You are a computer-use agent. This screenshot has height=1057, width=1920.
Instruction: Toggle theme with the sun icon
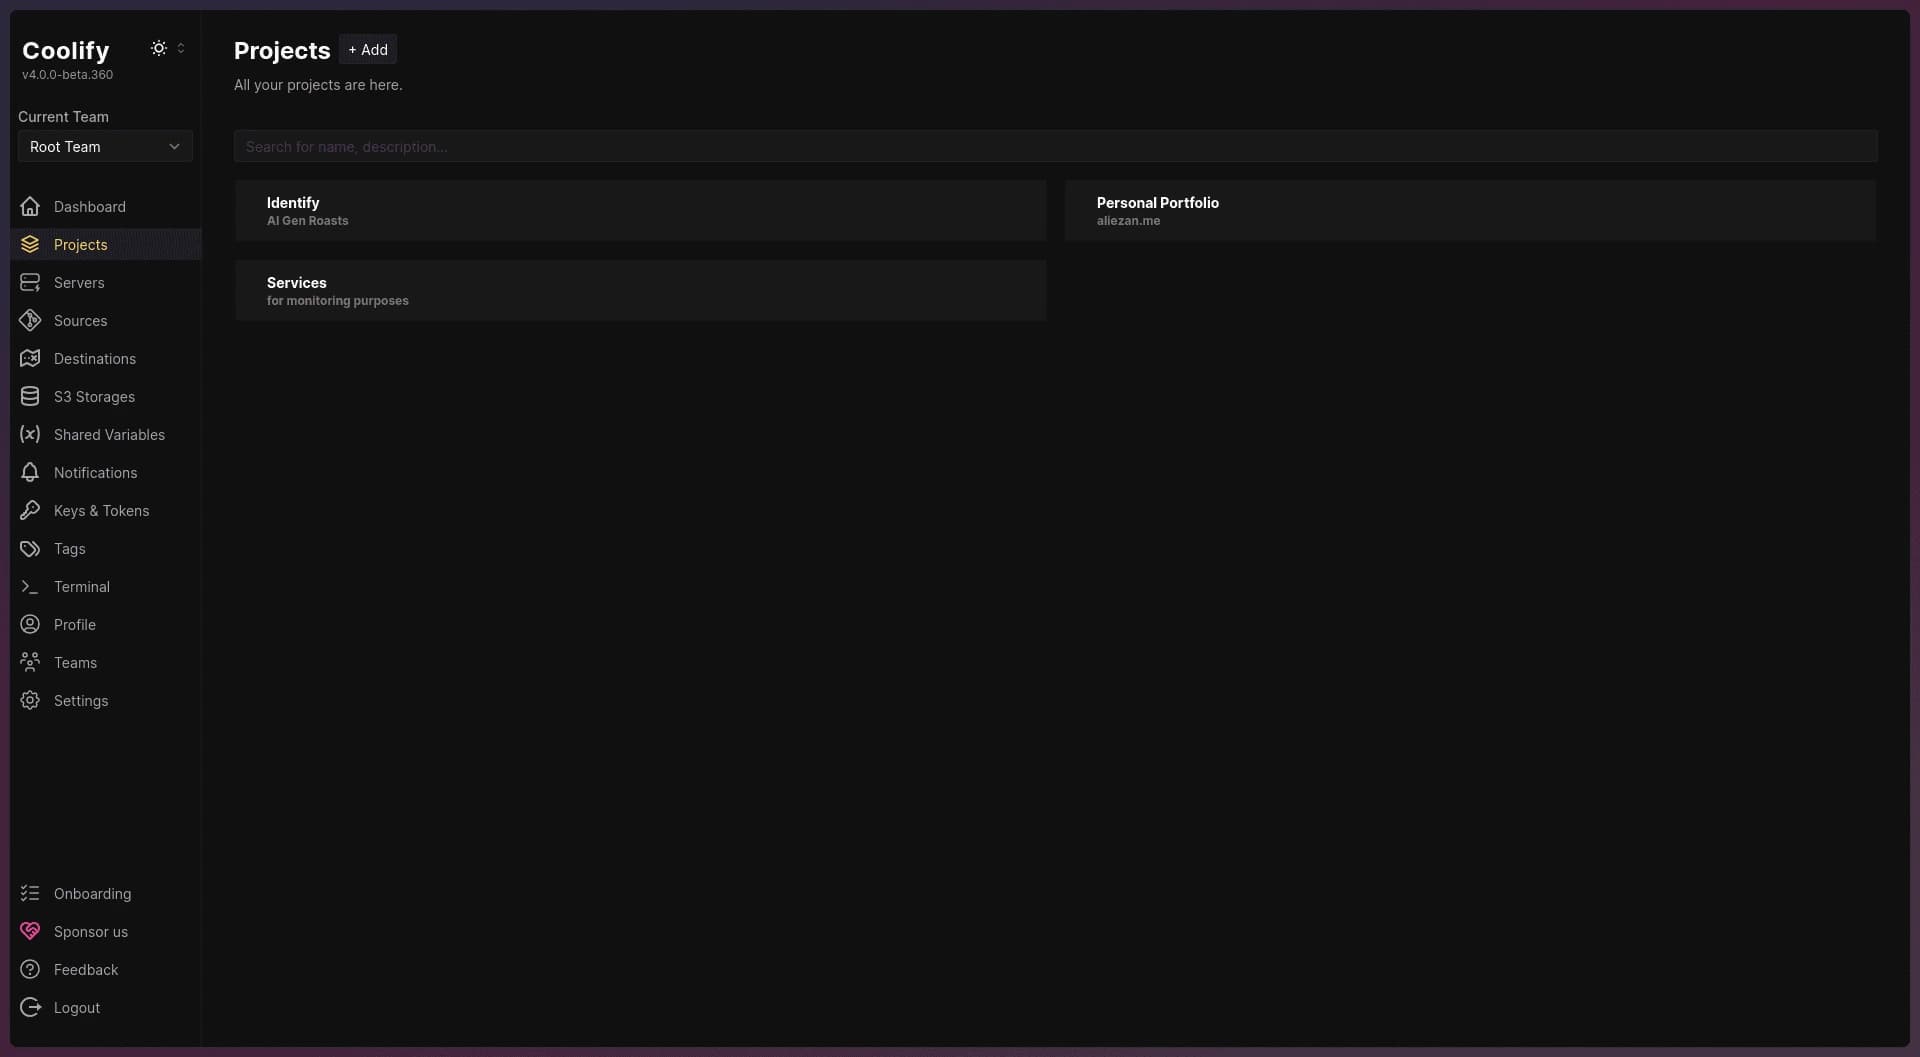158,48
